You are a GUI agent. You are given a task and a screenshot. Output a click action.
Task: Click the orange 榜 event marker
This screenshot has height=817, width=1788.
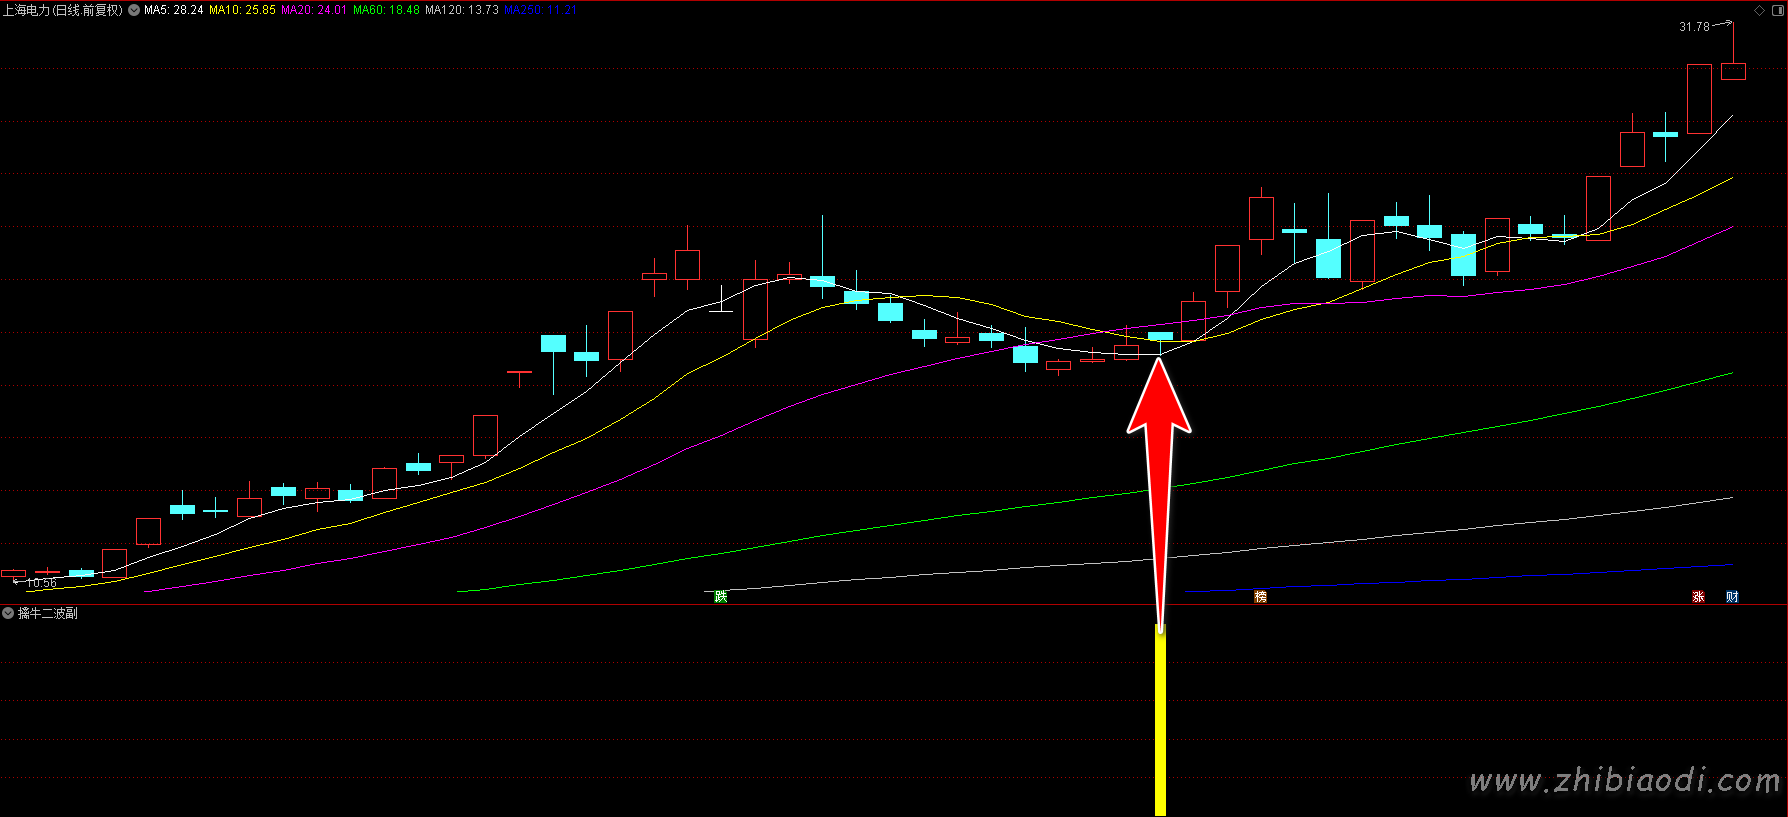coord(1260,597)
